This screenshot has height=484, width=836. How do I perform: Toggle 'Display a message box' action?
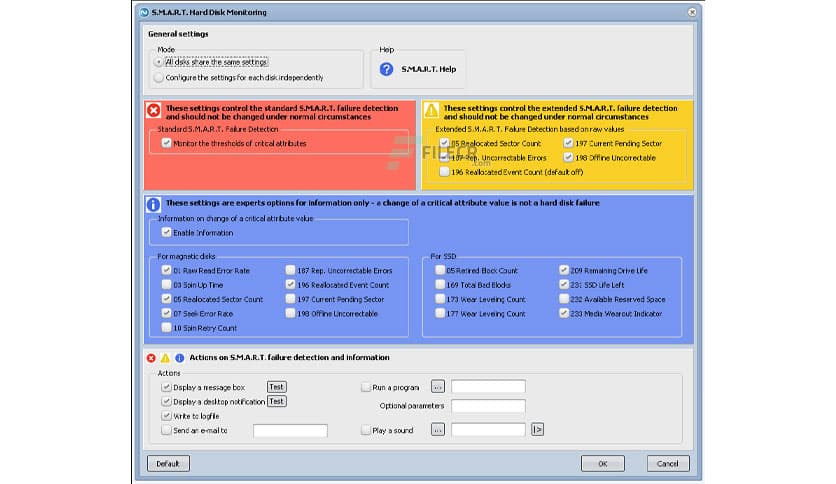(x=166, y=388)
